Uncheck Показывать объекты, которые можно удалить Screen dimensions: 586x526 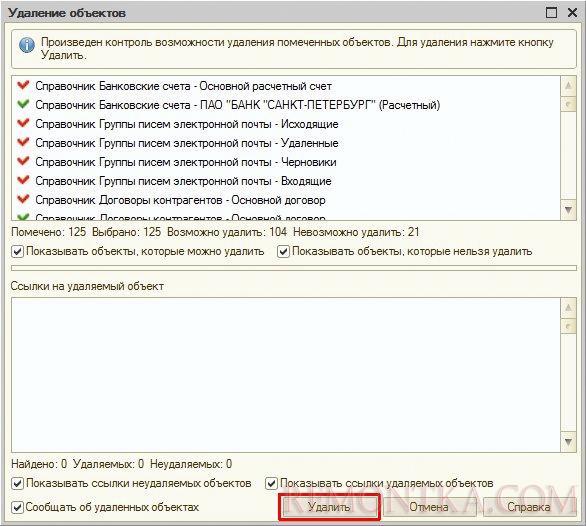click(18, 251)
